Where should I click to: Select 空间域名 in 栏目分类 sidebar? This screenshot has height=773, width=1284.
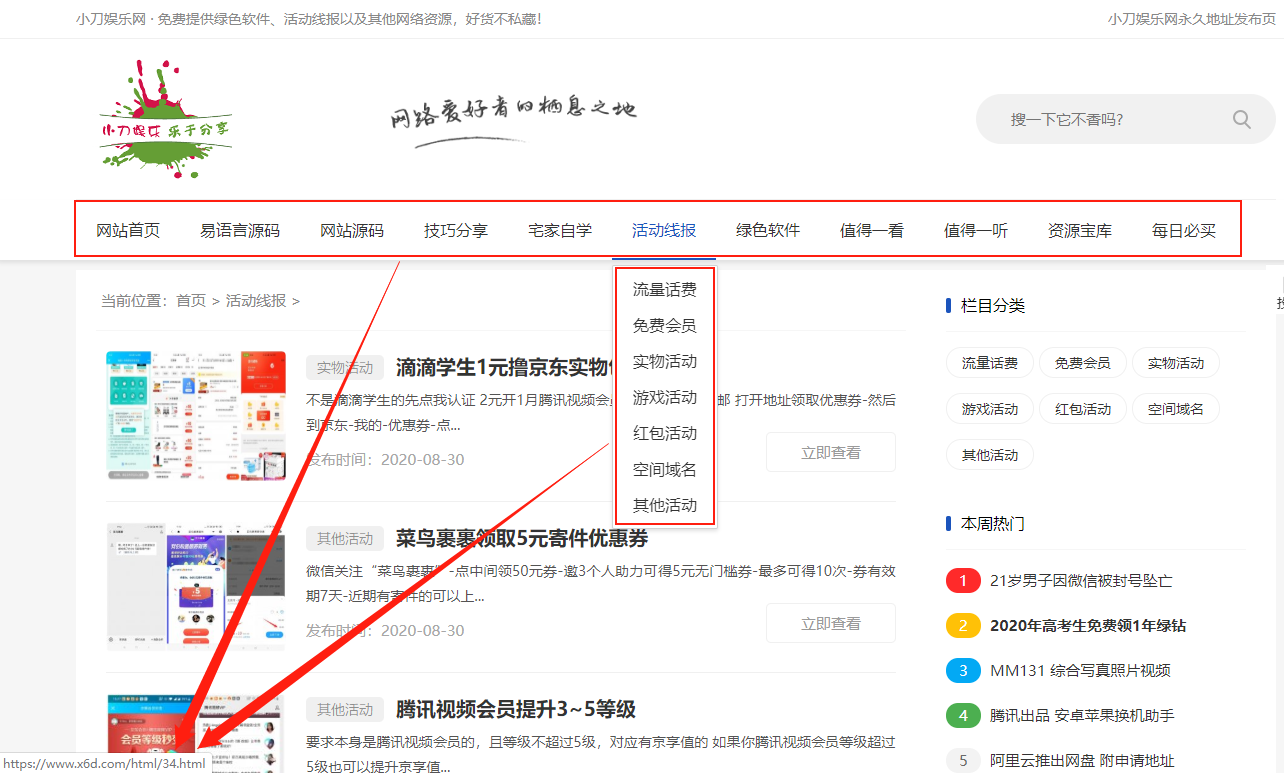[1176, 409]
